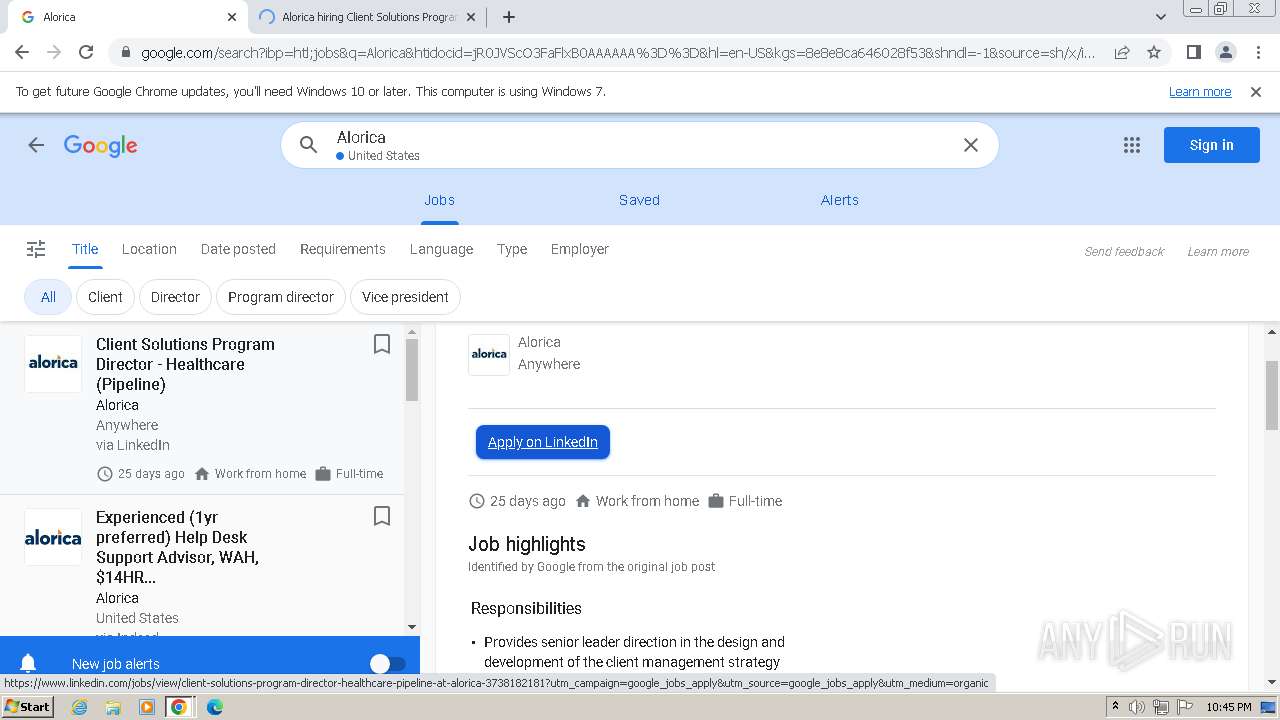Close the Alorica hiring Client Solutions tab
The width and height of the screenshot is (1280, 720).
click(x=472, y=17)
